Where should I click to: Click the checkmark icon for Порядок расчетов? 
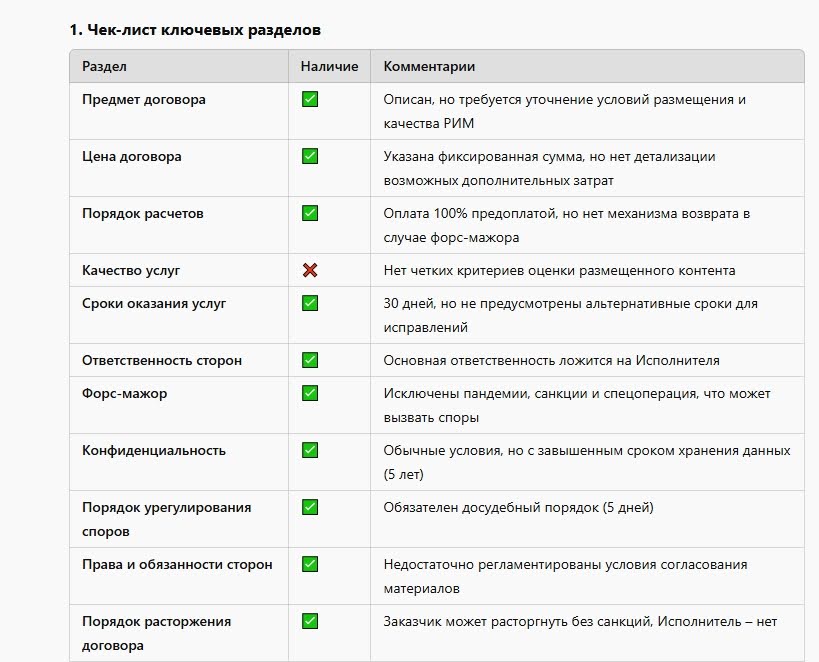click(x=310, y=213)
